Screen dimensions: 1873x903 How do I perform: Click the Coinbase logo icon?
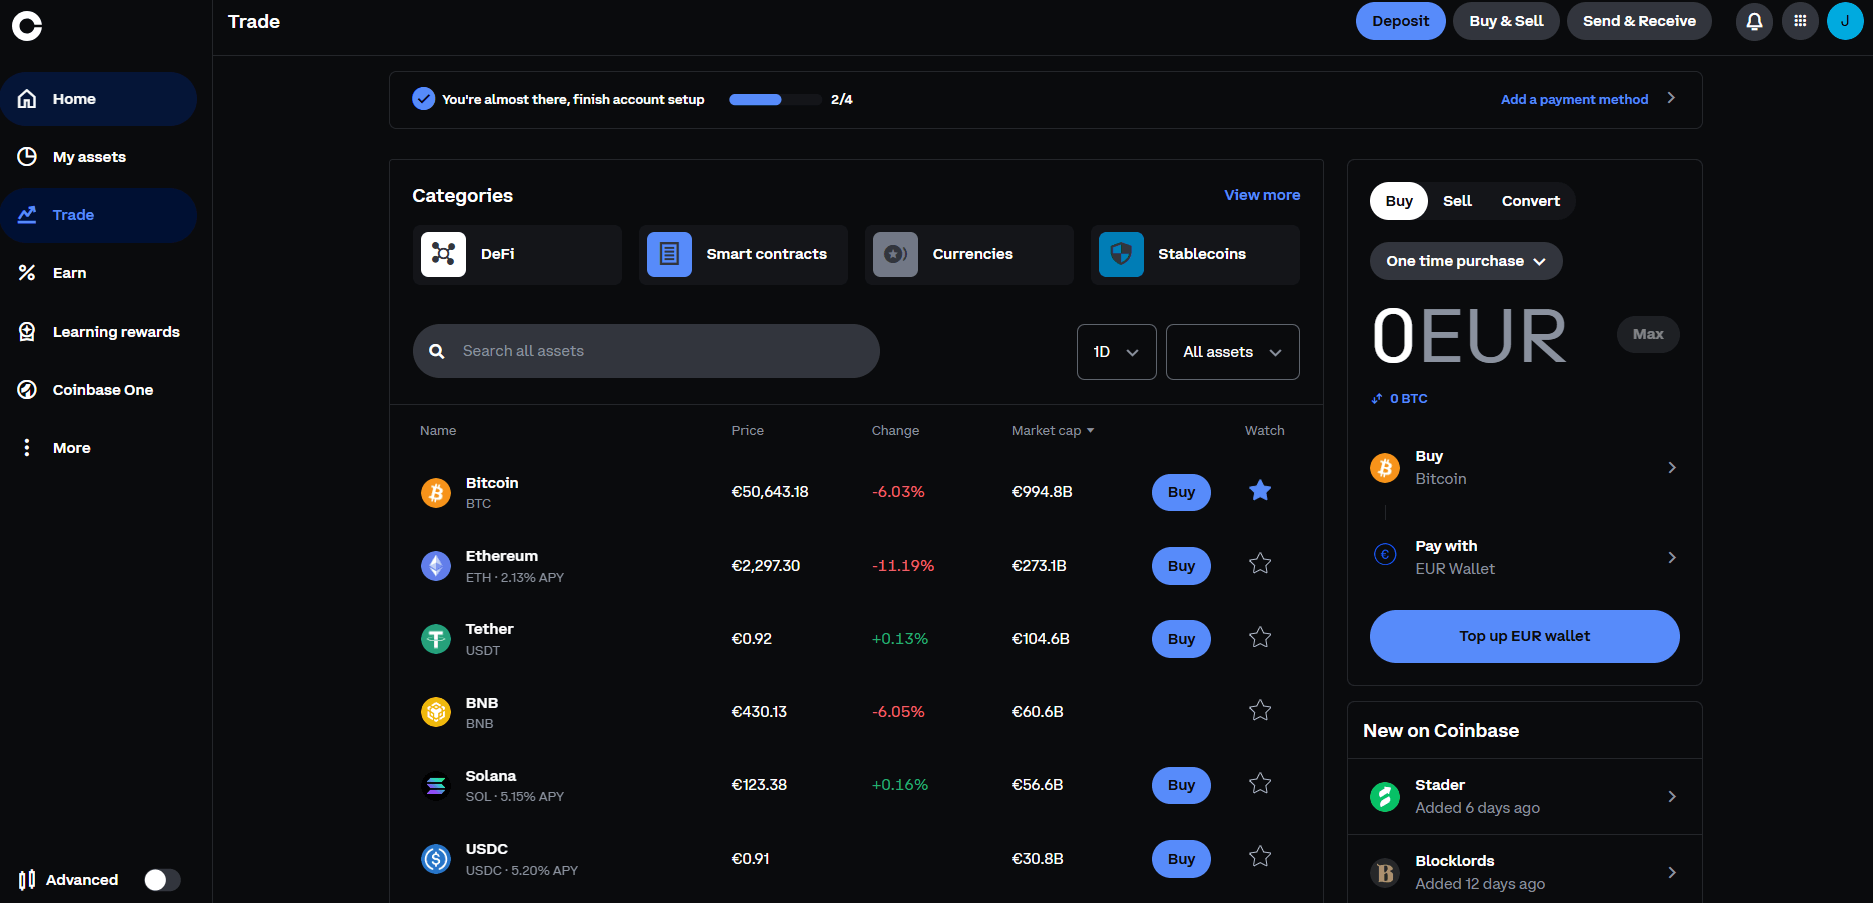[x=27, y=26]
